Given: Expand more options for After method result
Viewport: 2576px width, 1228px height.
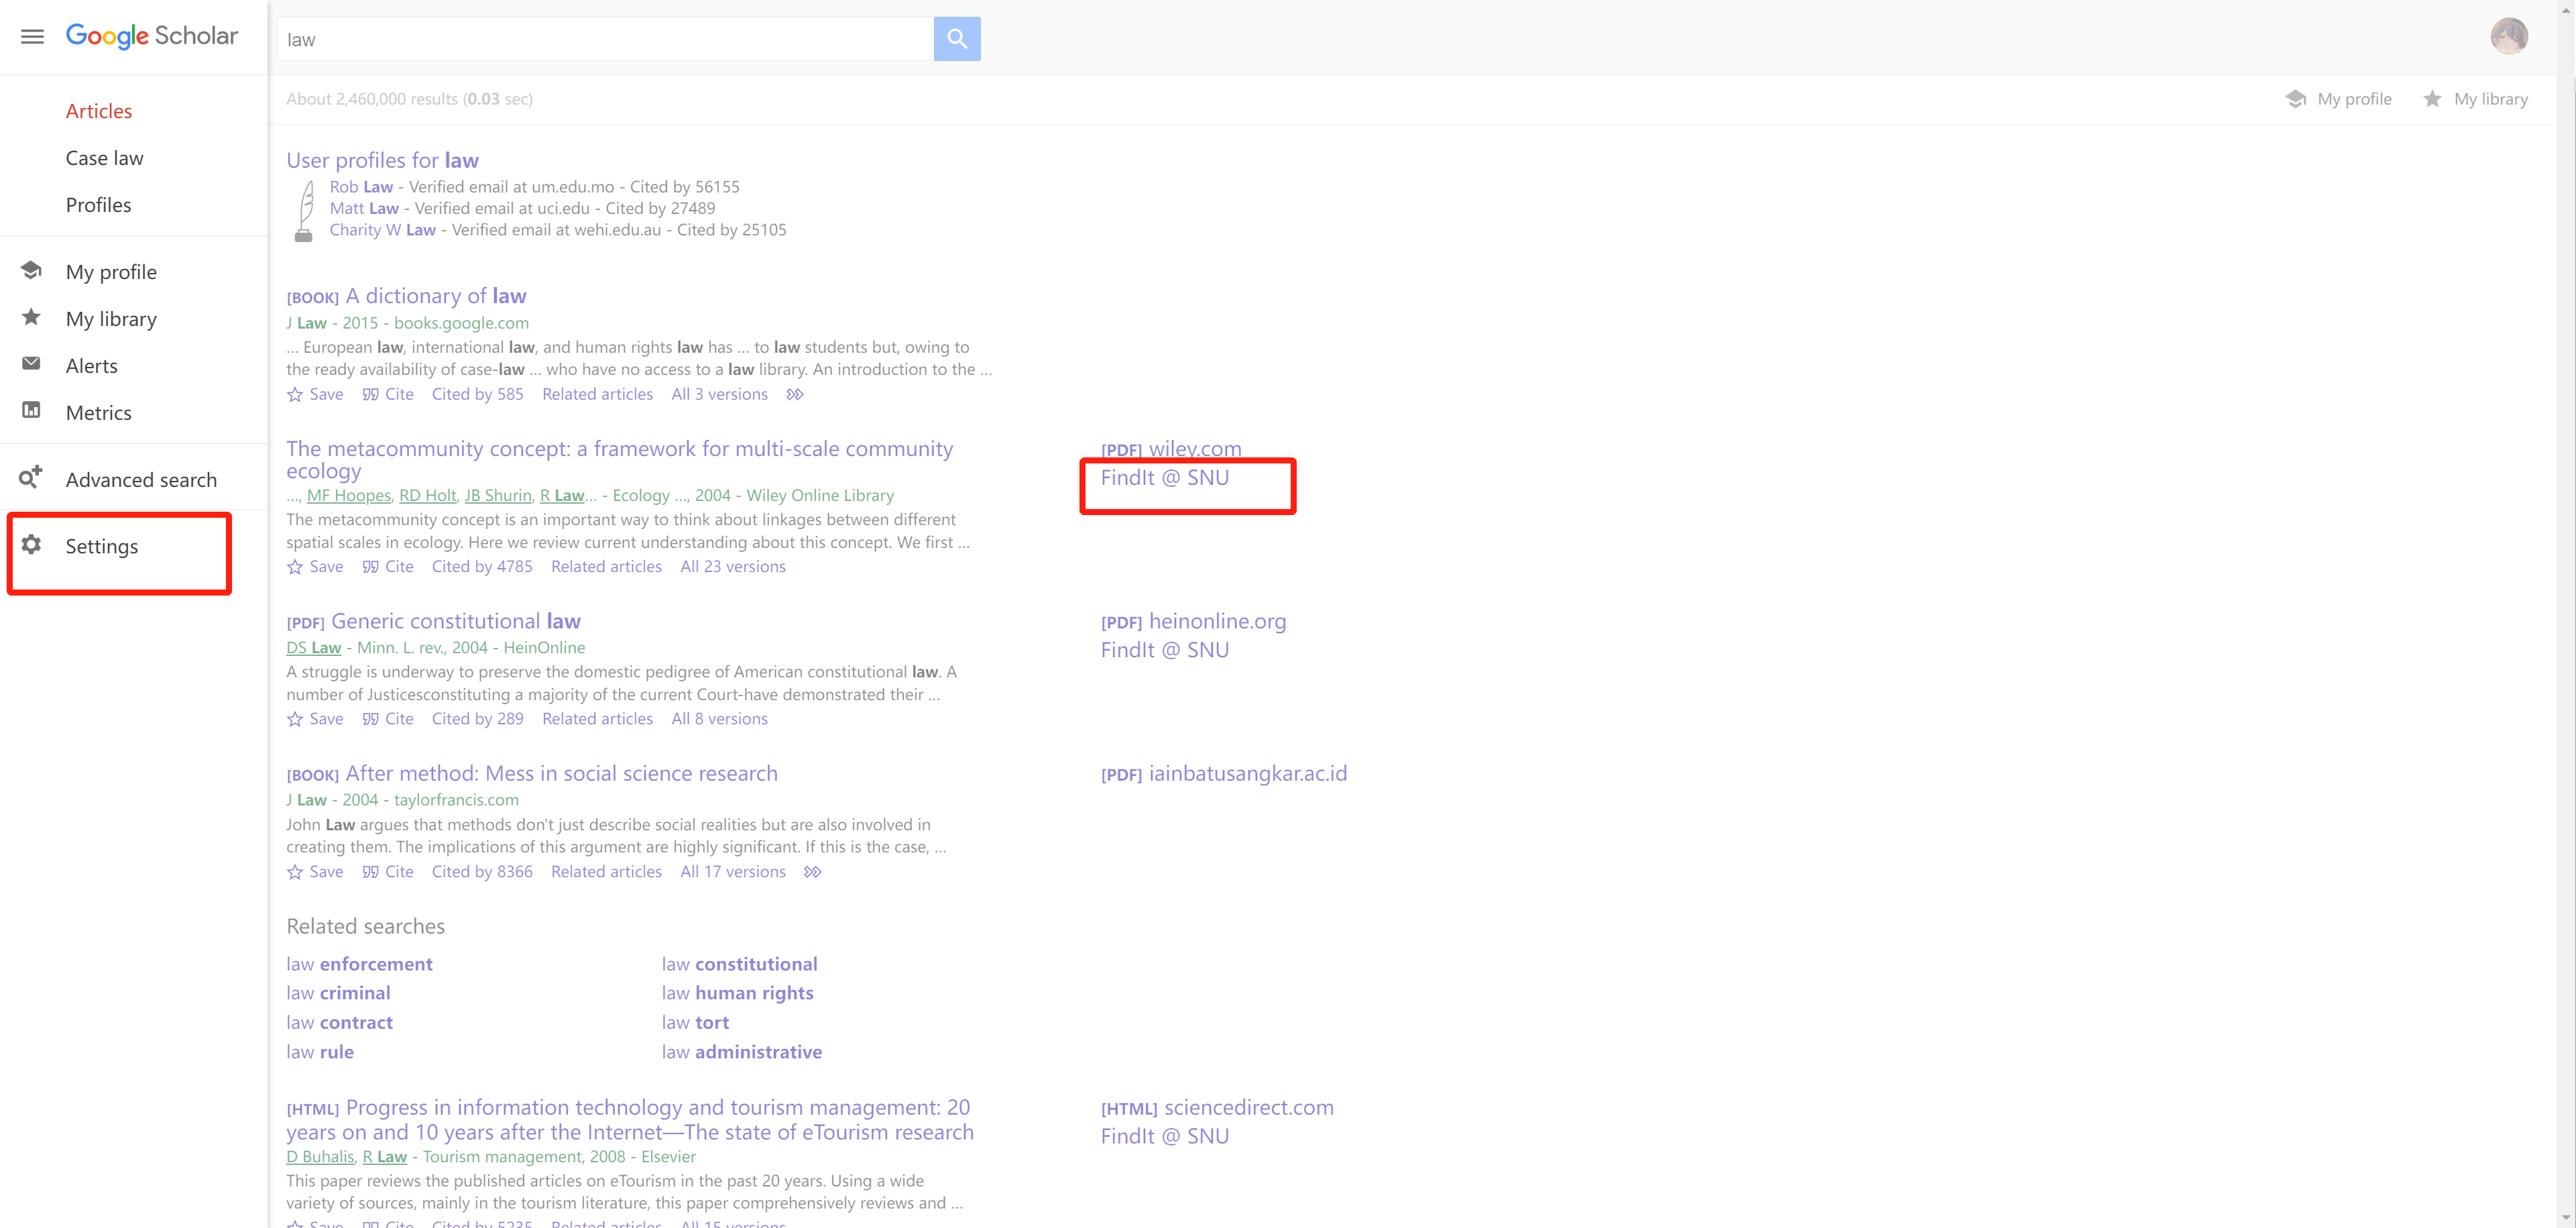Looking at the screenshot, I should [812, 872].
